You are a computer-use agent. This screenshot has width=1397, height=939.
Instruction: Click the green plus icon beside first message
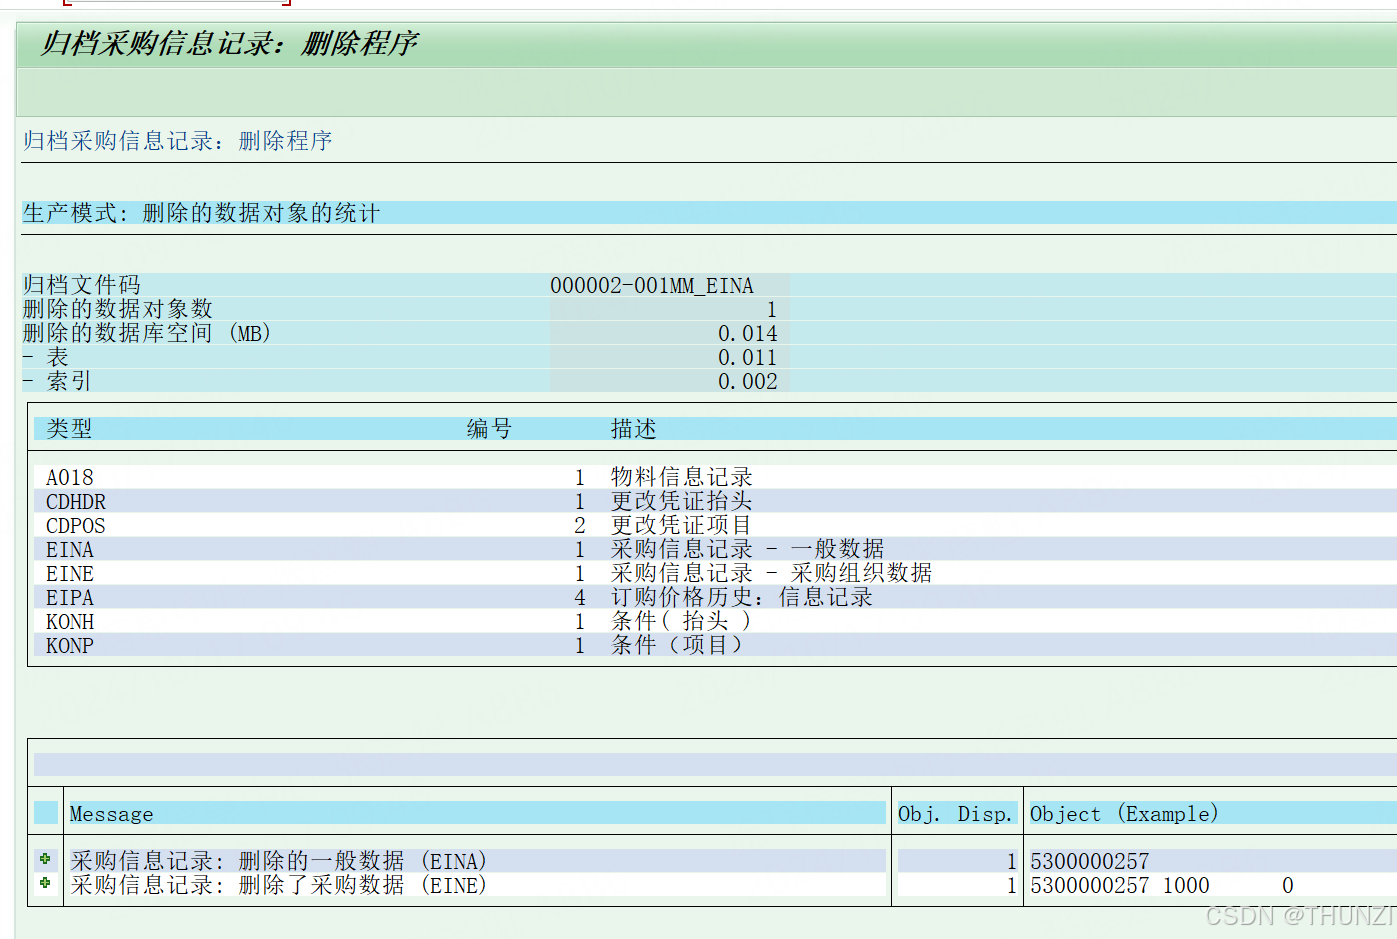coord(46,860)
